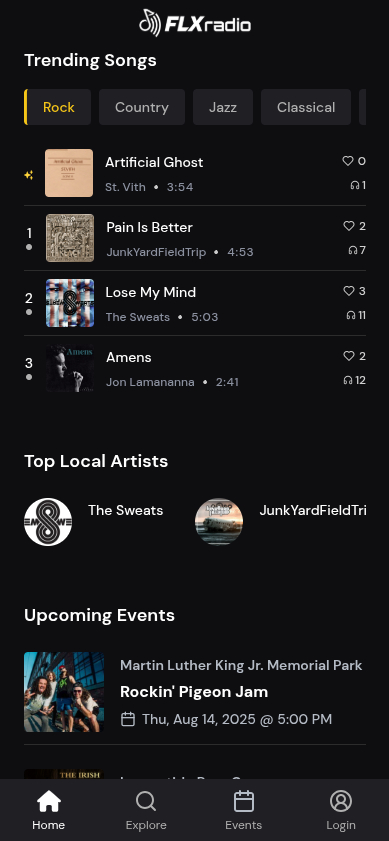The height and width of the screenshot is (841, 389).
Task: Click the Artificial Ghost album cover
Action: tap(69, 173)
